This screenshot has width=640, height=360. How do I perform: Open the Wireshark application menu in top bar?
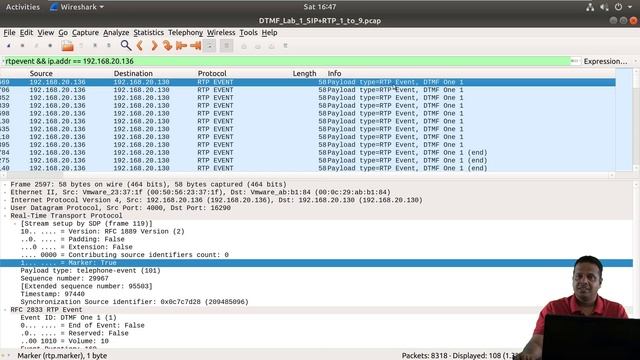coord(77,7)
